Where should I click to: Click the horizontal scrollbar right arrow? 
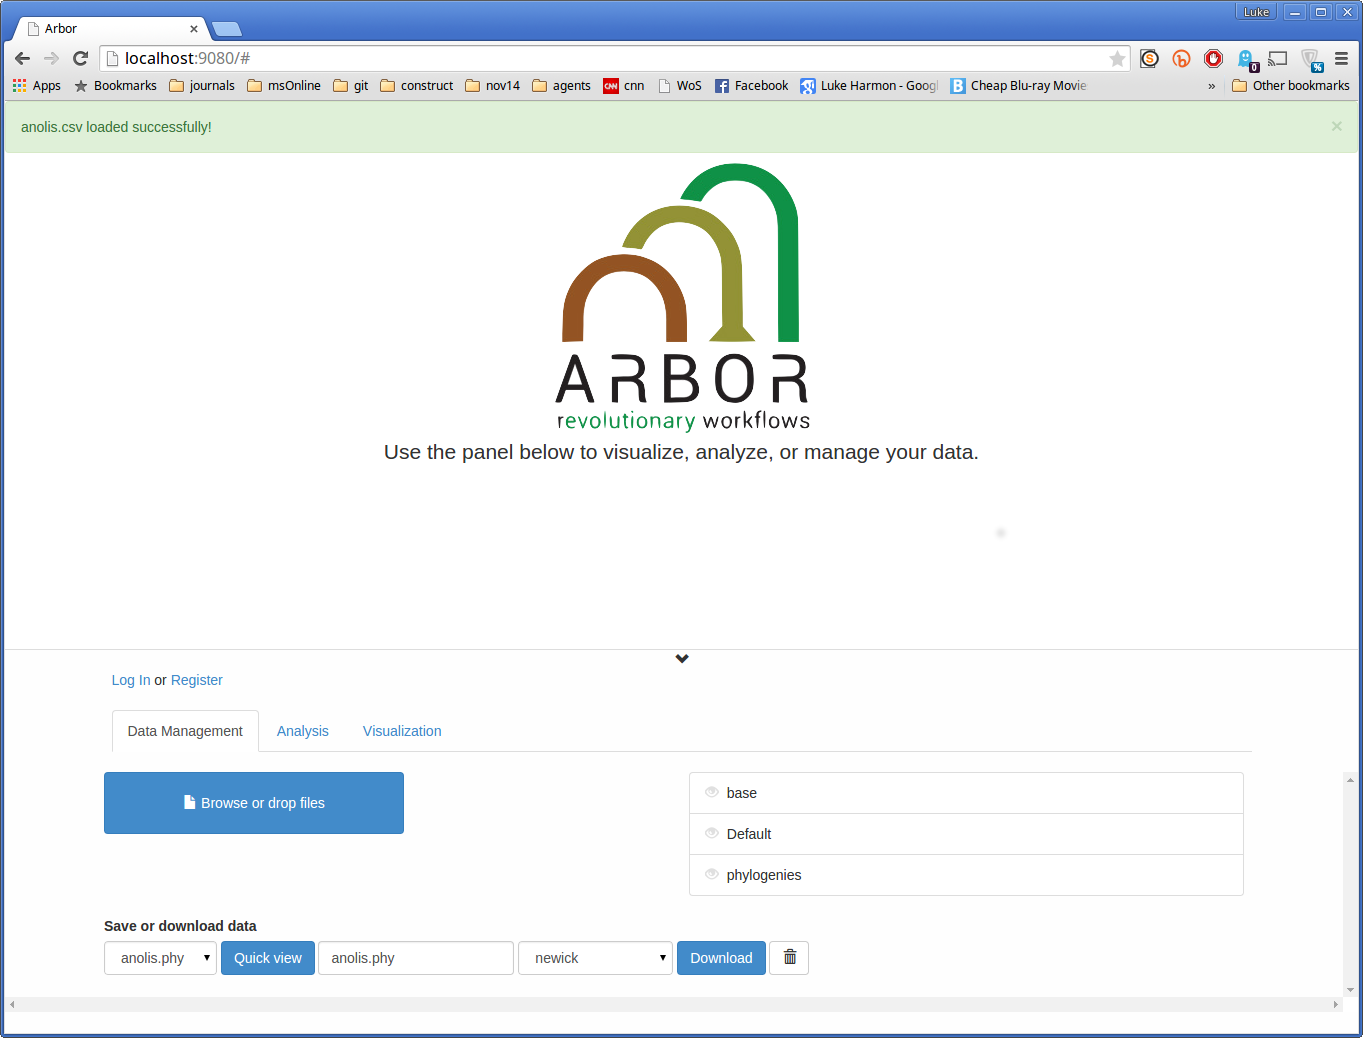point(1336,1004)
